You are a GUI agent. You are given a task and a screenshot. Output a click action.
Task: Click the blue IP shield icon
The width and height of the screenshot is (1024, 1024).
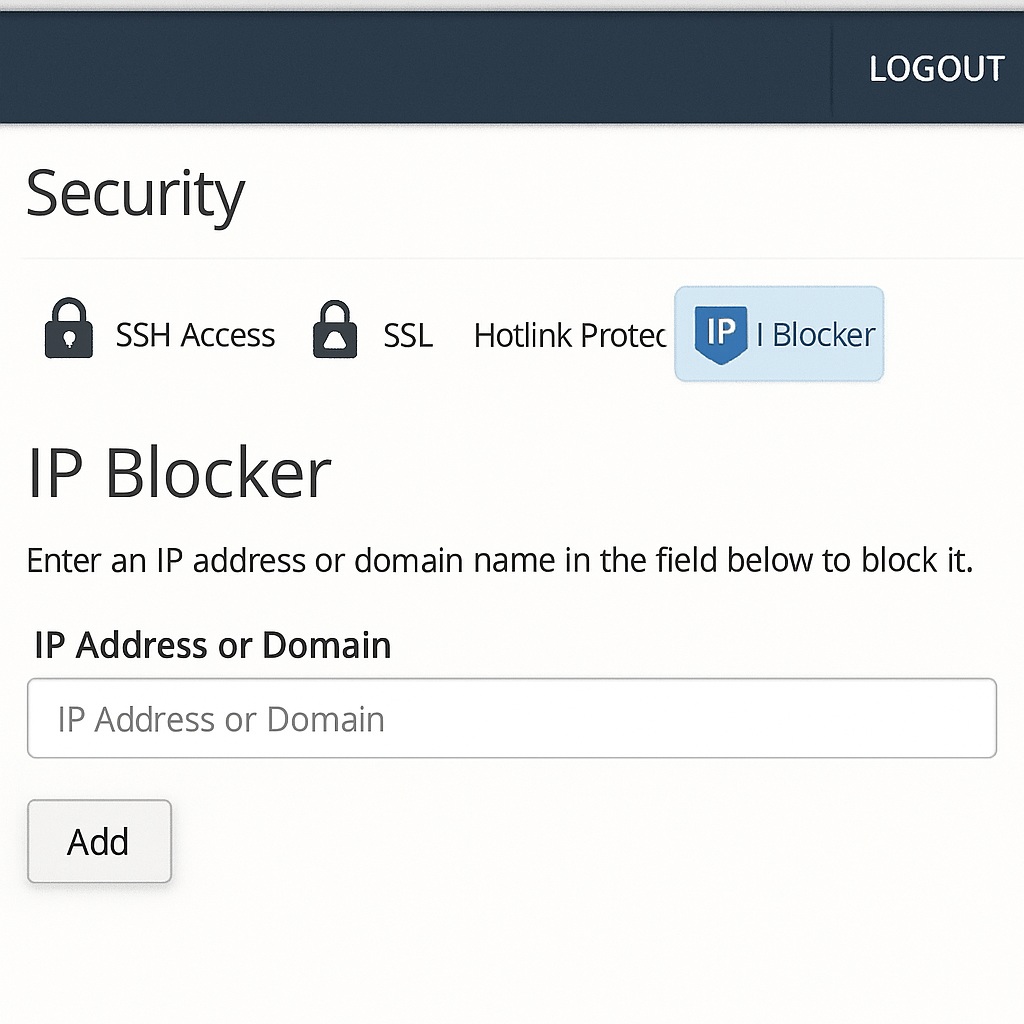tap(720, 334)
